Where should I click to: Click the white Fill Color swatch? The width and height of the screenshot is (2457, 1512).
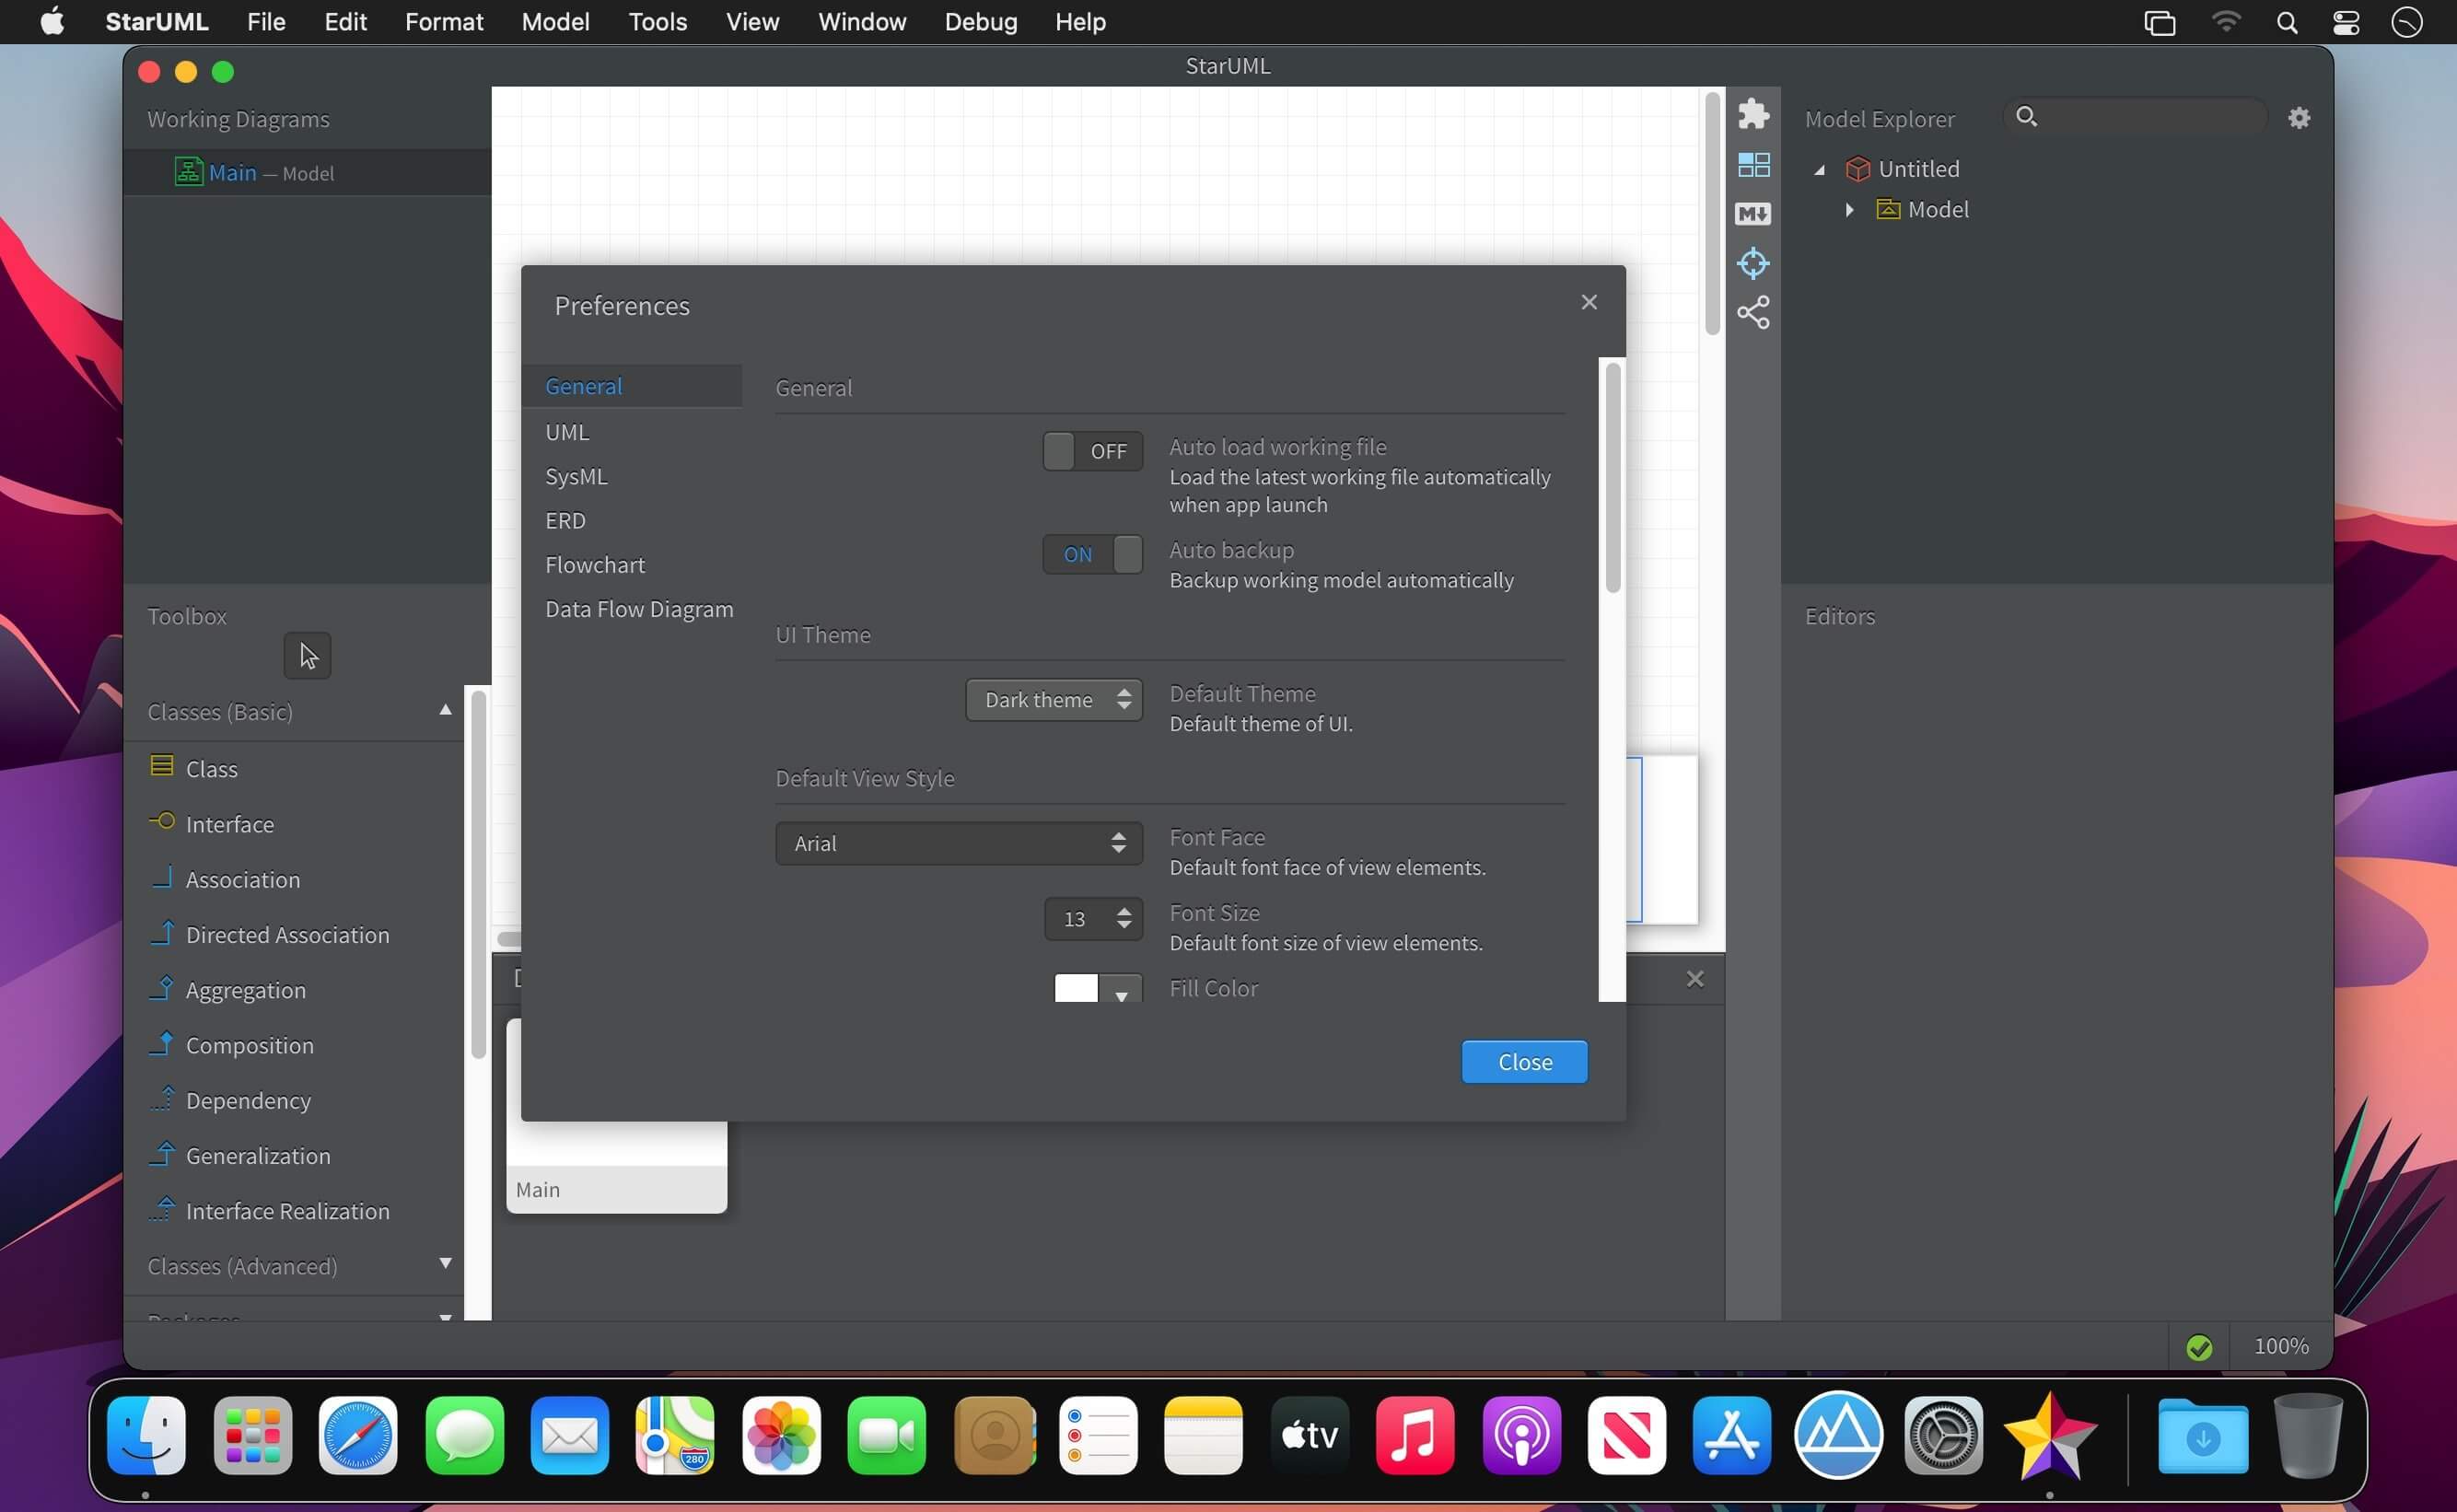pos(1076,988)
